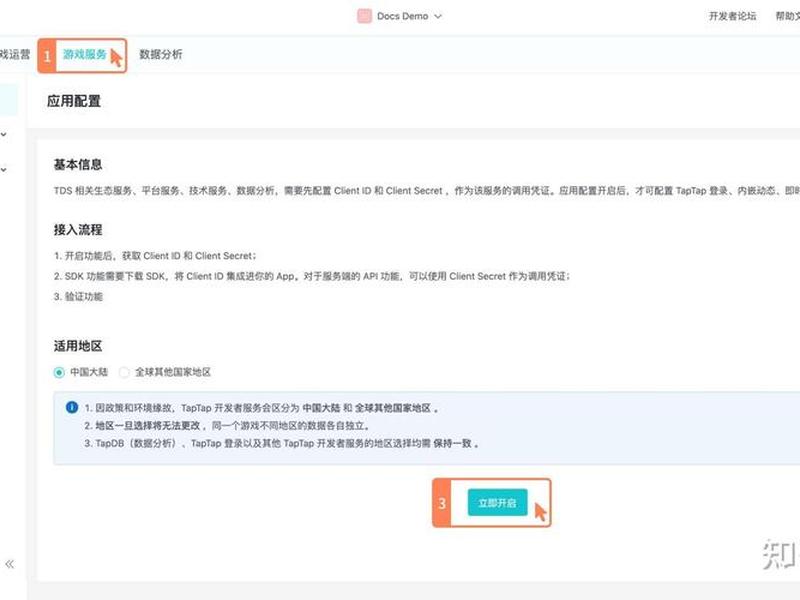This screenshot has height=600, width=800.
Task: Open the 开发者论坛 link
Action: [732, 16]
